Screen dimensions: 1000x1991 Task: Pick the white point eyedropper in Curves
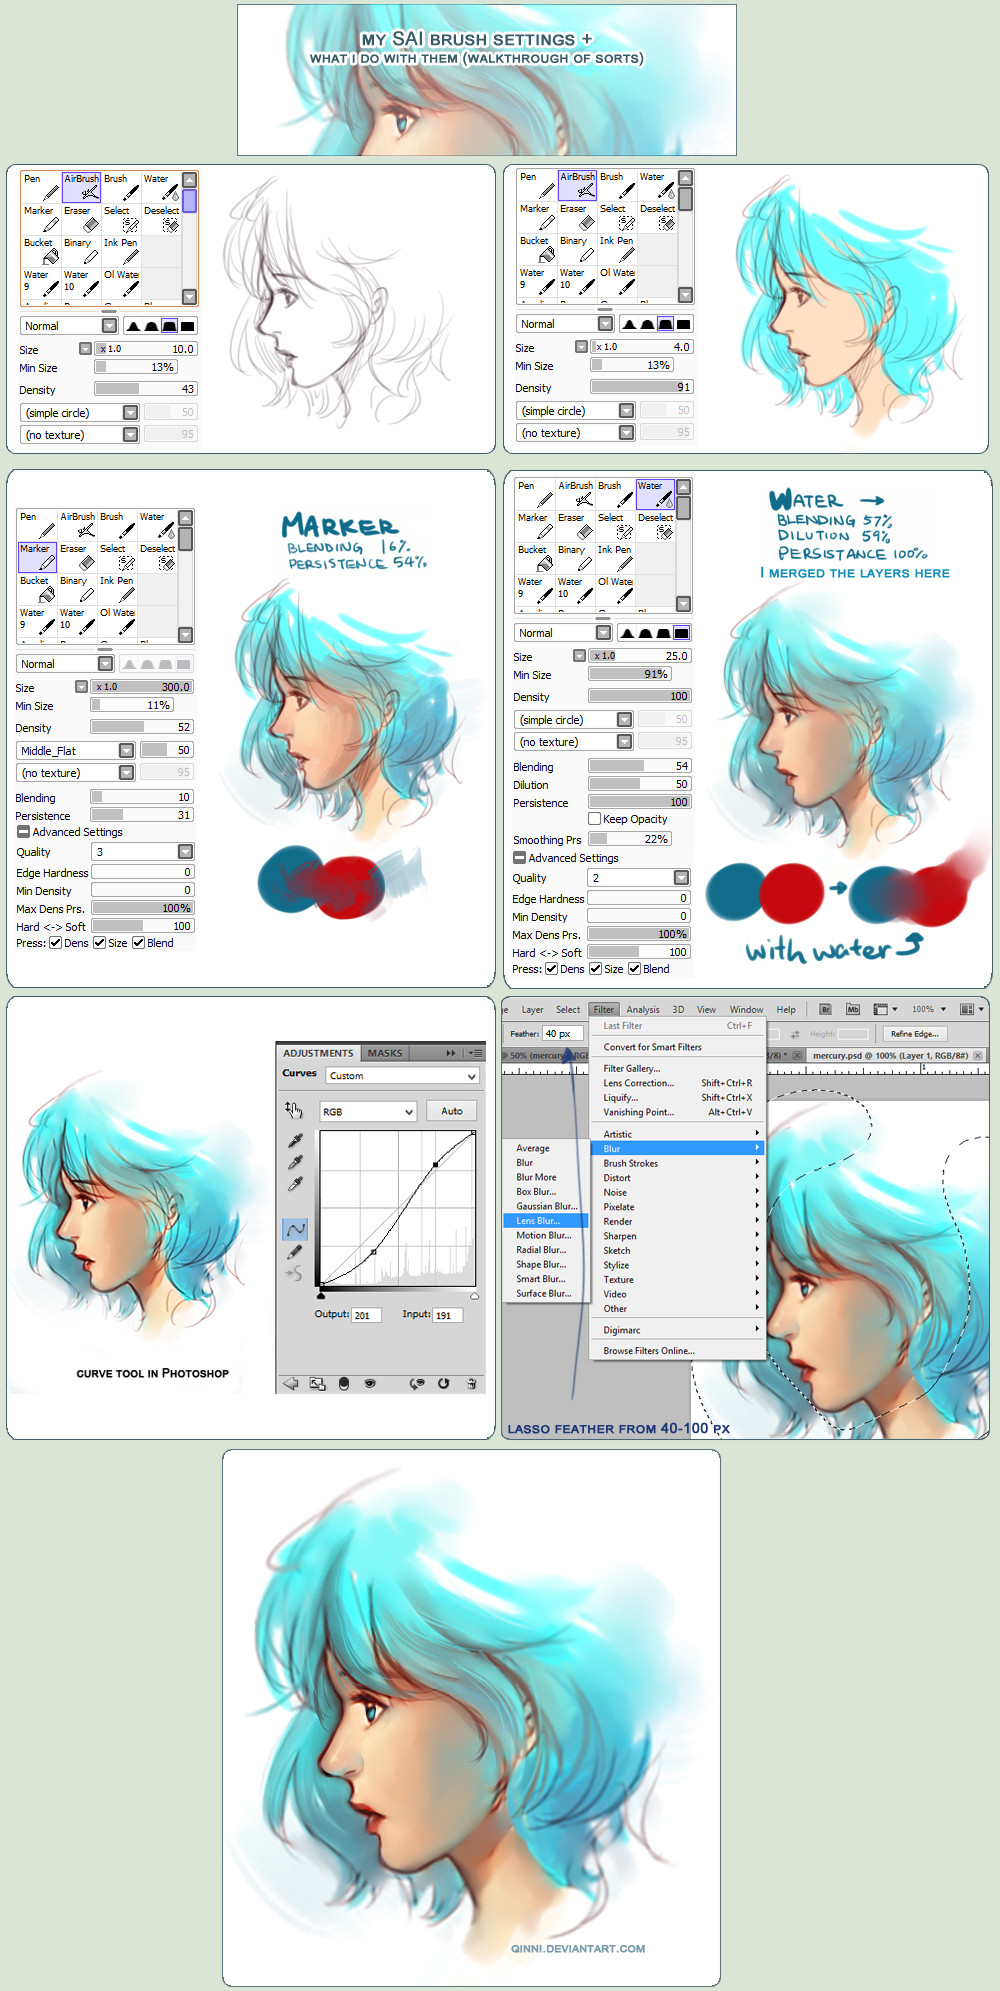(x=295, y=1184)
